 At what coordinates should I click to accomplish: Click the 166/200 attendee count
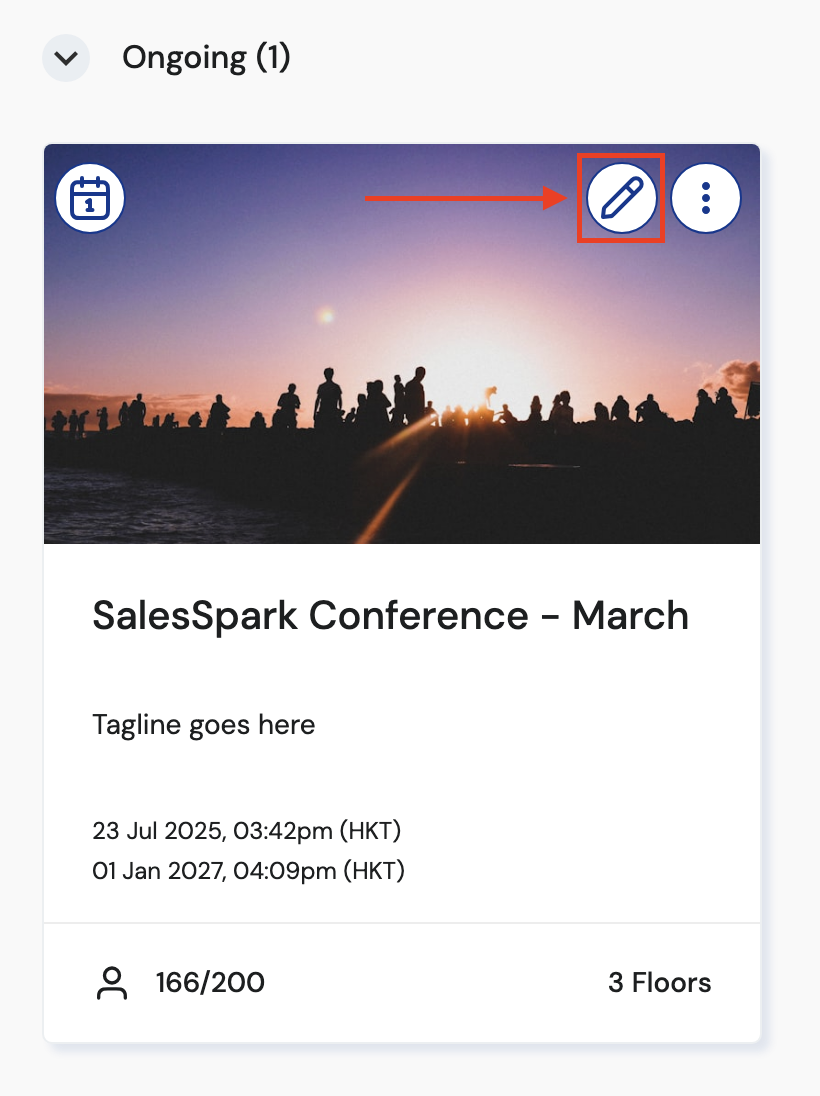click(x=210, y=983)
